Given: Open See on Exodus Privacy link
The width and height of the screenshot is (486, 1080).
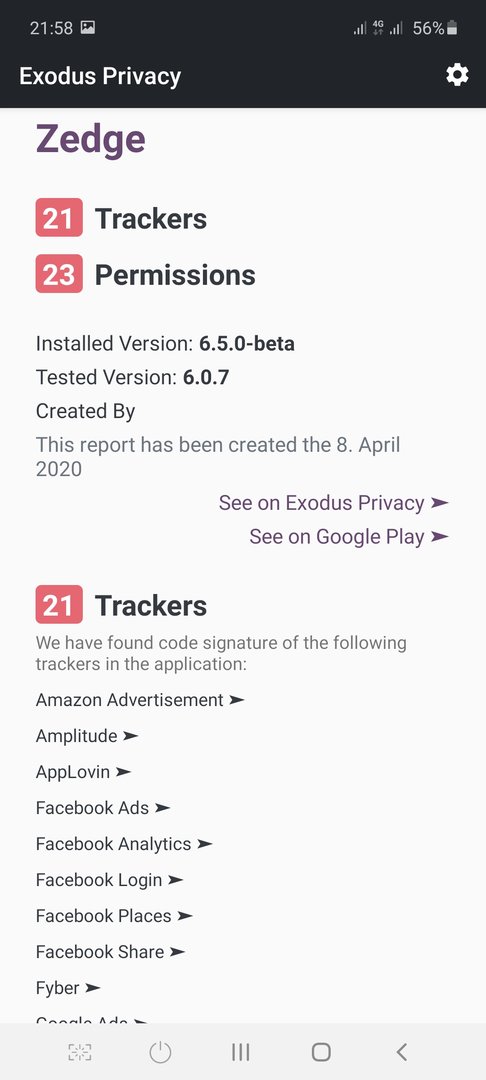Looking at the screenshot, I should pos(334,503).
